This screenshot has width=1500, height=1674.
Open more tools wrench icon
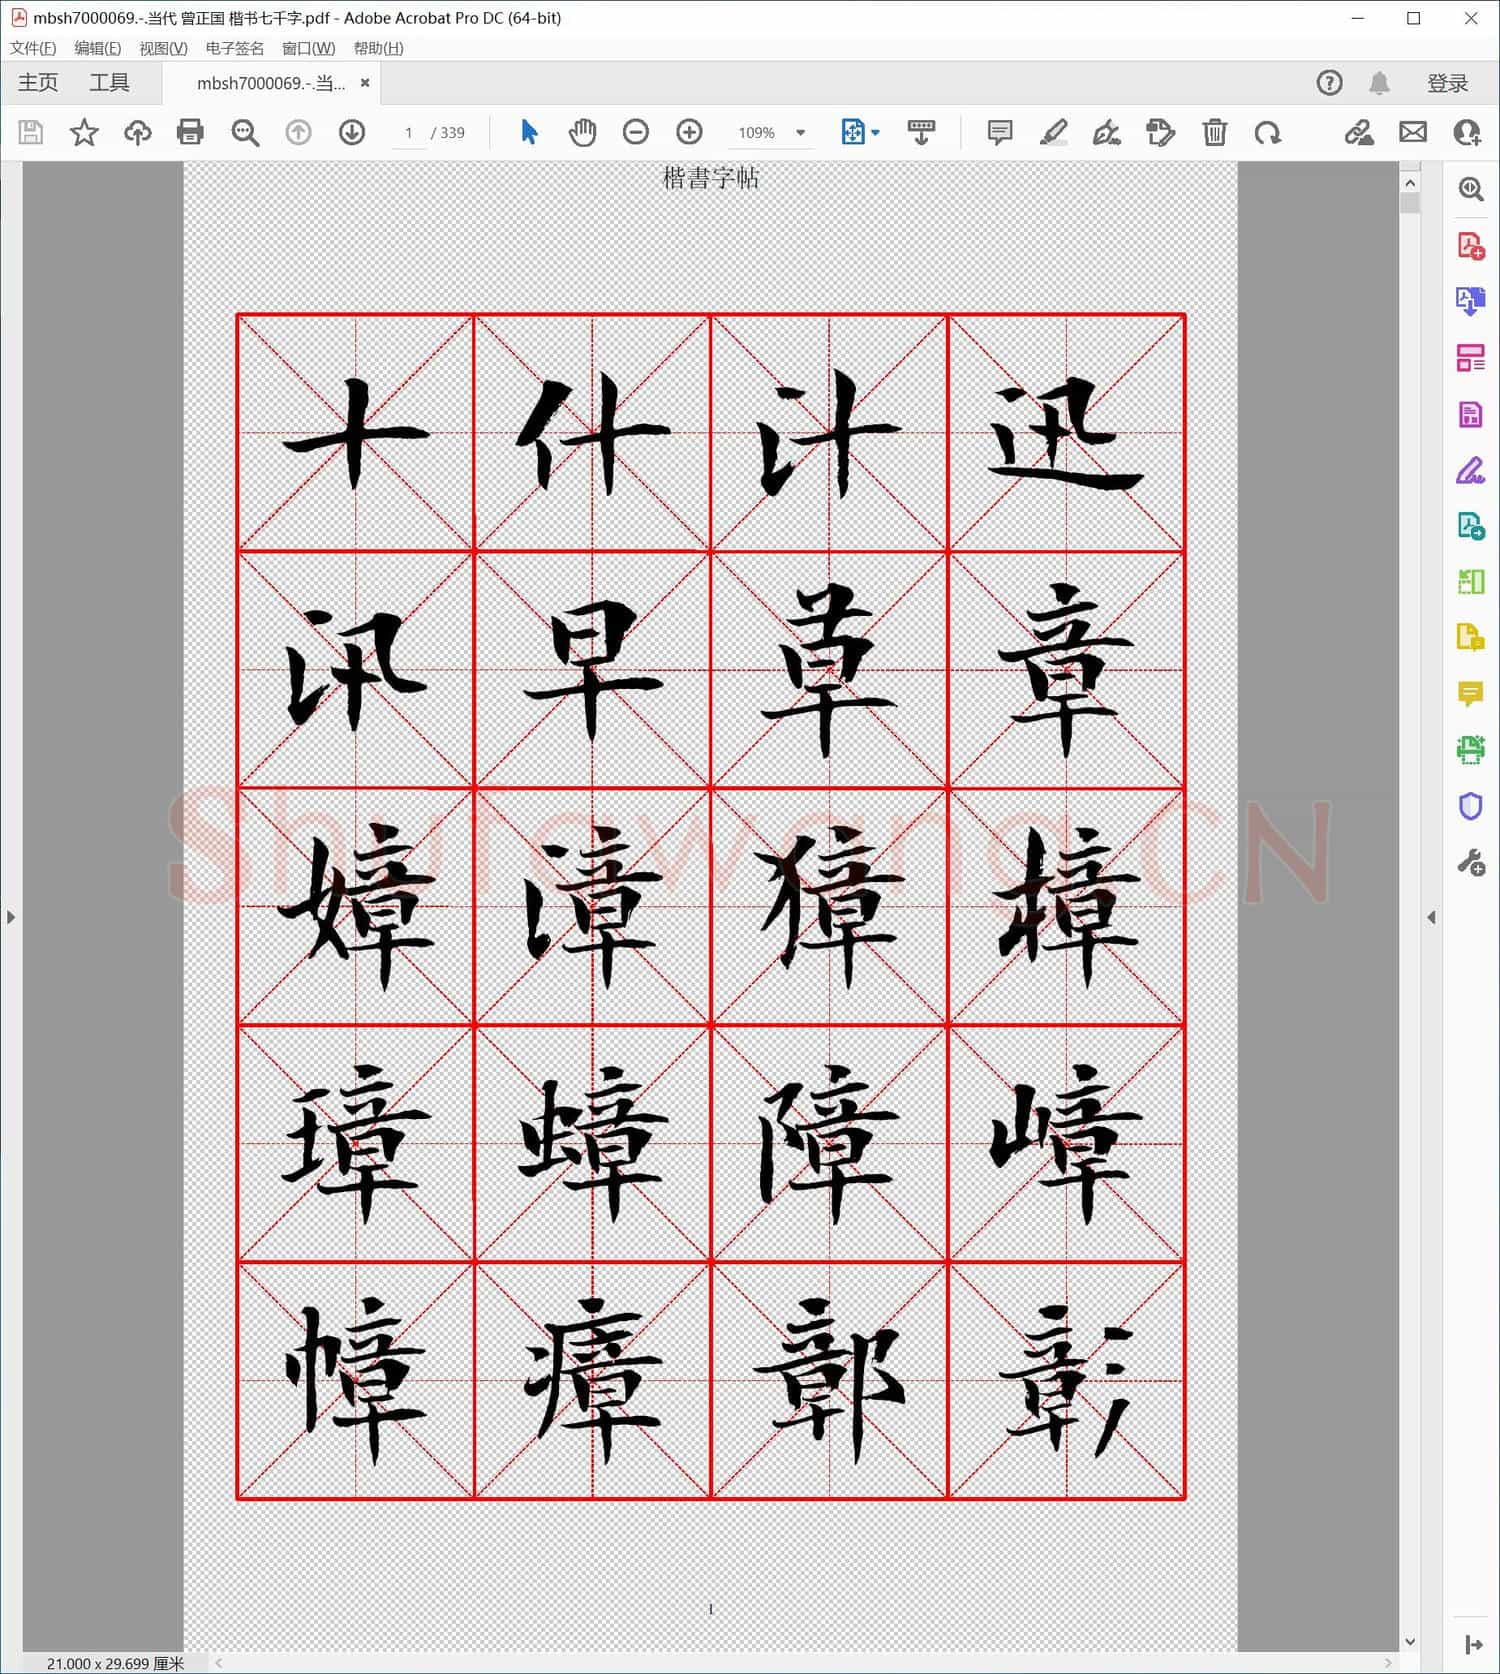coord(1470,862)
